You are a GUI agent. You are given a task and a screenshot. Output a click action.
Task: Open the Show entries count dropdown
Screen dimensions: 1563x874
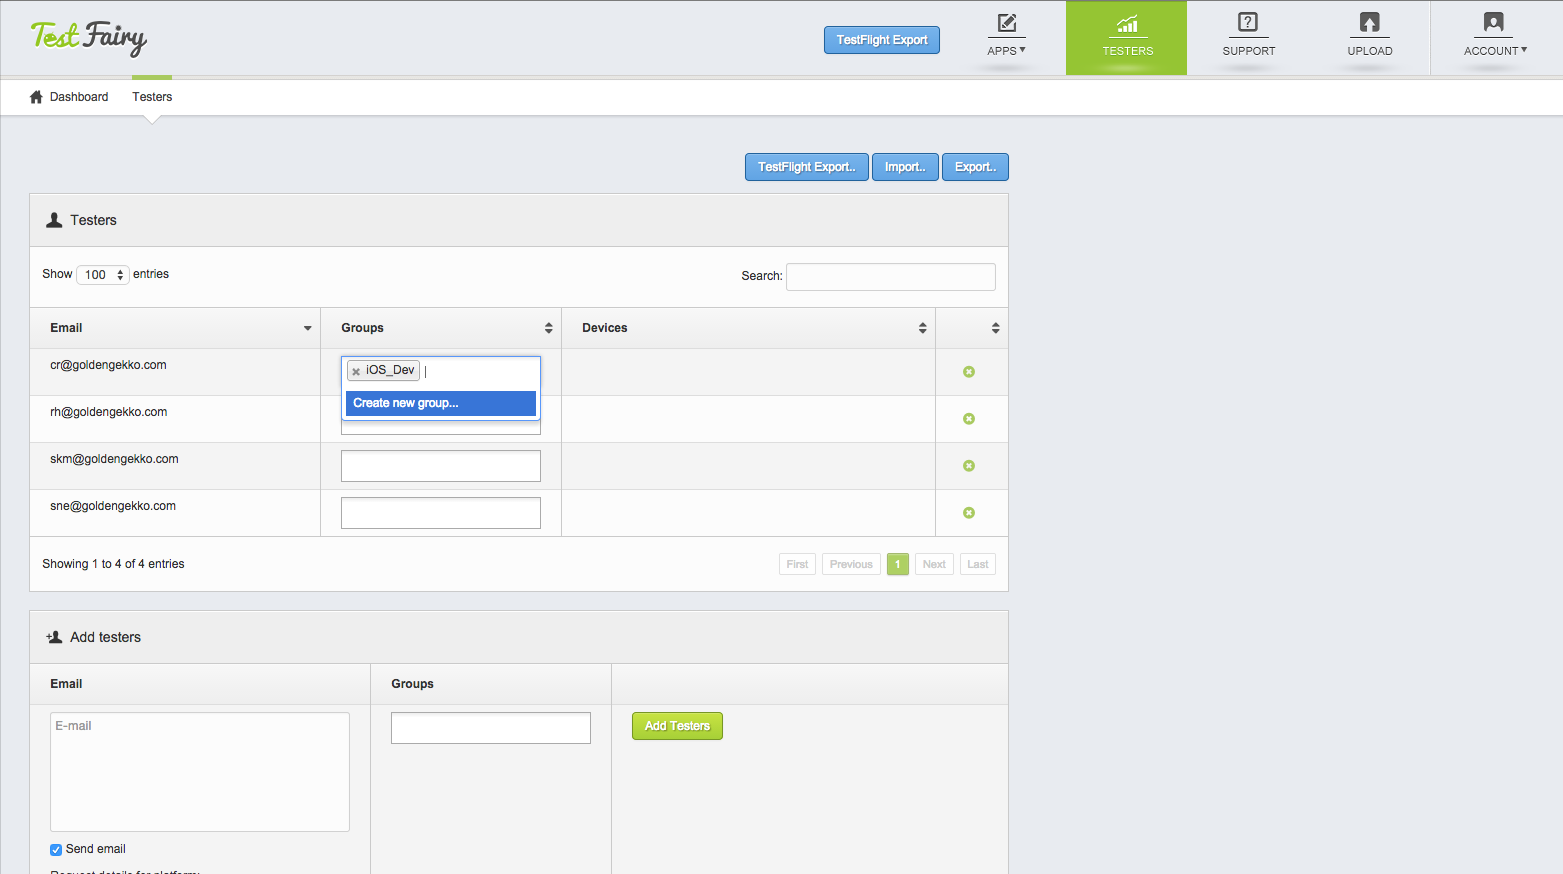[103, 275]
